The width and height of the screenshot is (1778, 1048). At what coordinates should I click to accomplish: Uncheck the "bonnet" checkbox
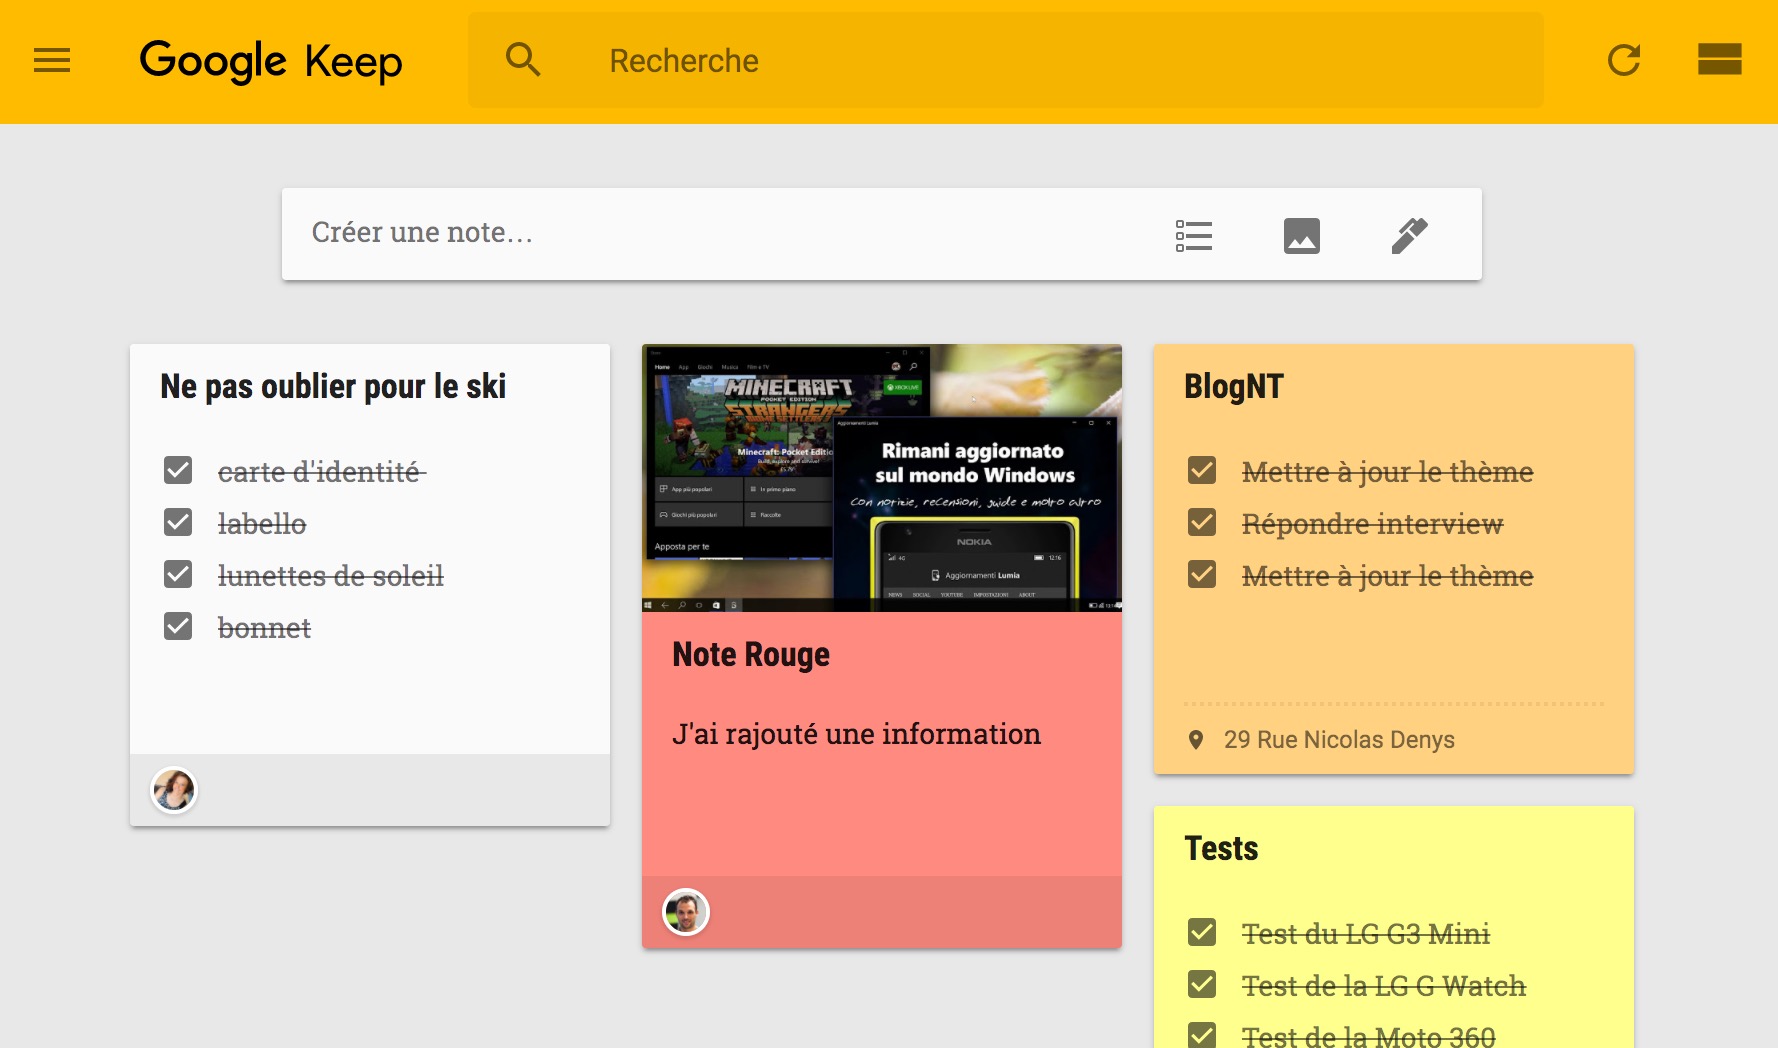tap(178, 626)
